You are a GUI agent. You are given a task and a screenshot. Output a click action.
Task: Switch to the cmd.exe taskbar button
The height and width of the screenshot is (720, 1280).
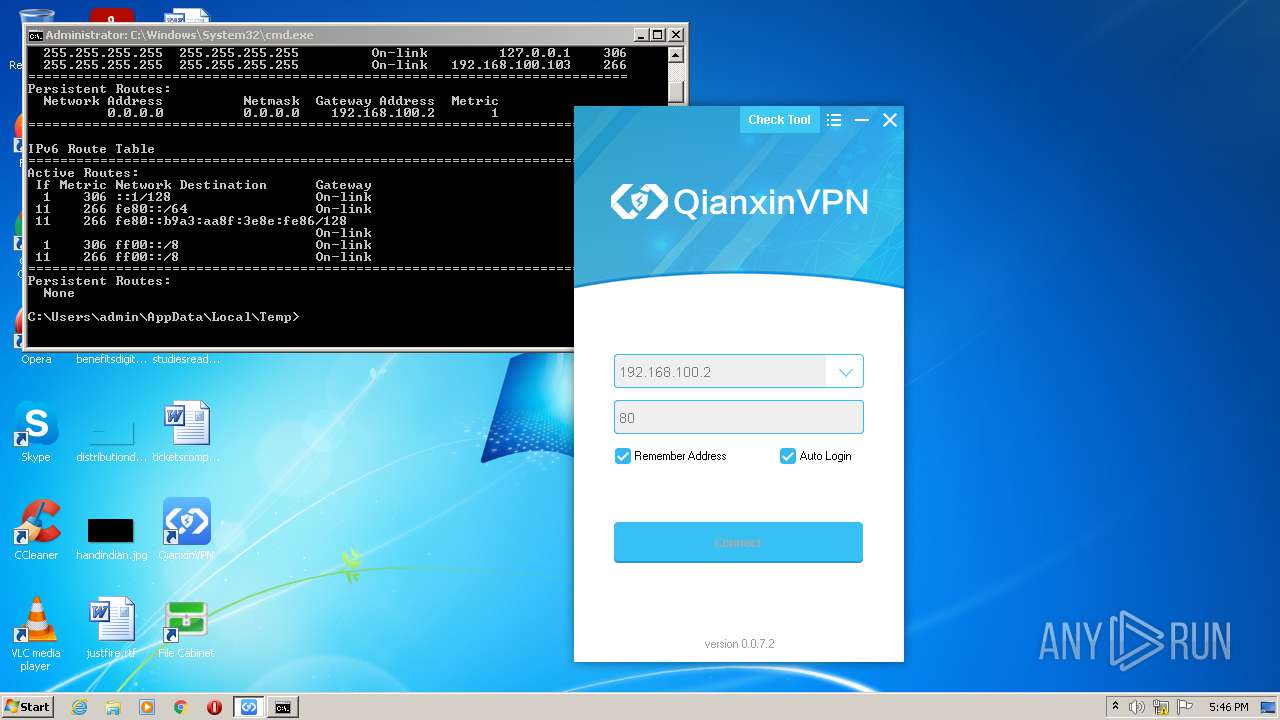(x=283, y=707)
